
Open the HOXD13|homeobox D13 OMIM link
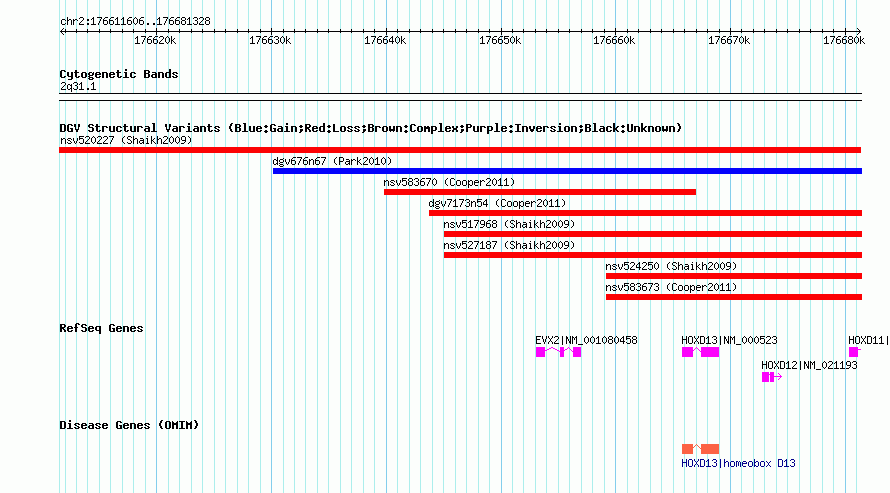coord(738,463)
